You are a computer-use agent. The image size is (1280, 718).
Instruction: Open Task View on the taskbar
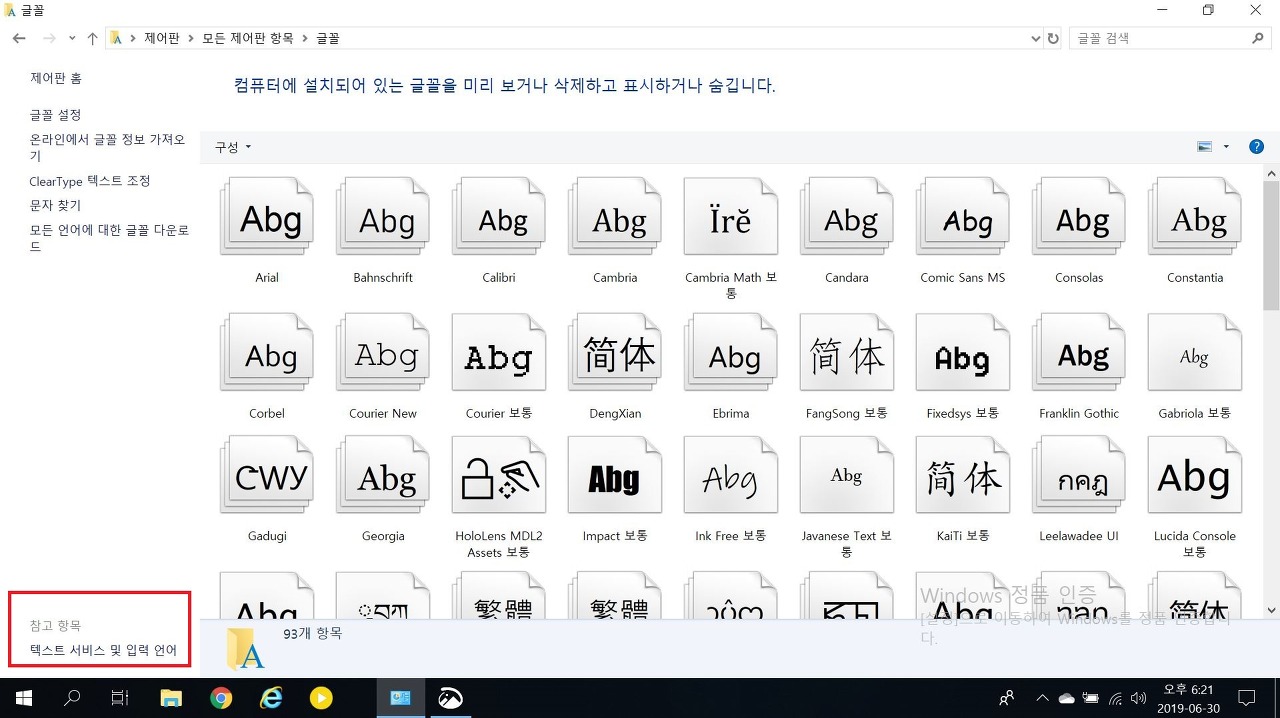point(120,698)
